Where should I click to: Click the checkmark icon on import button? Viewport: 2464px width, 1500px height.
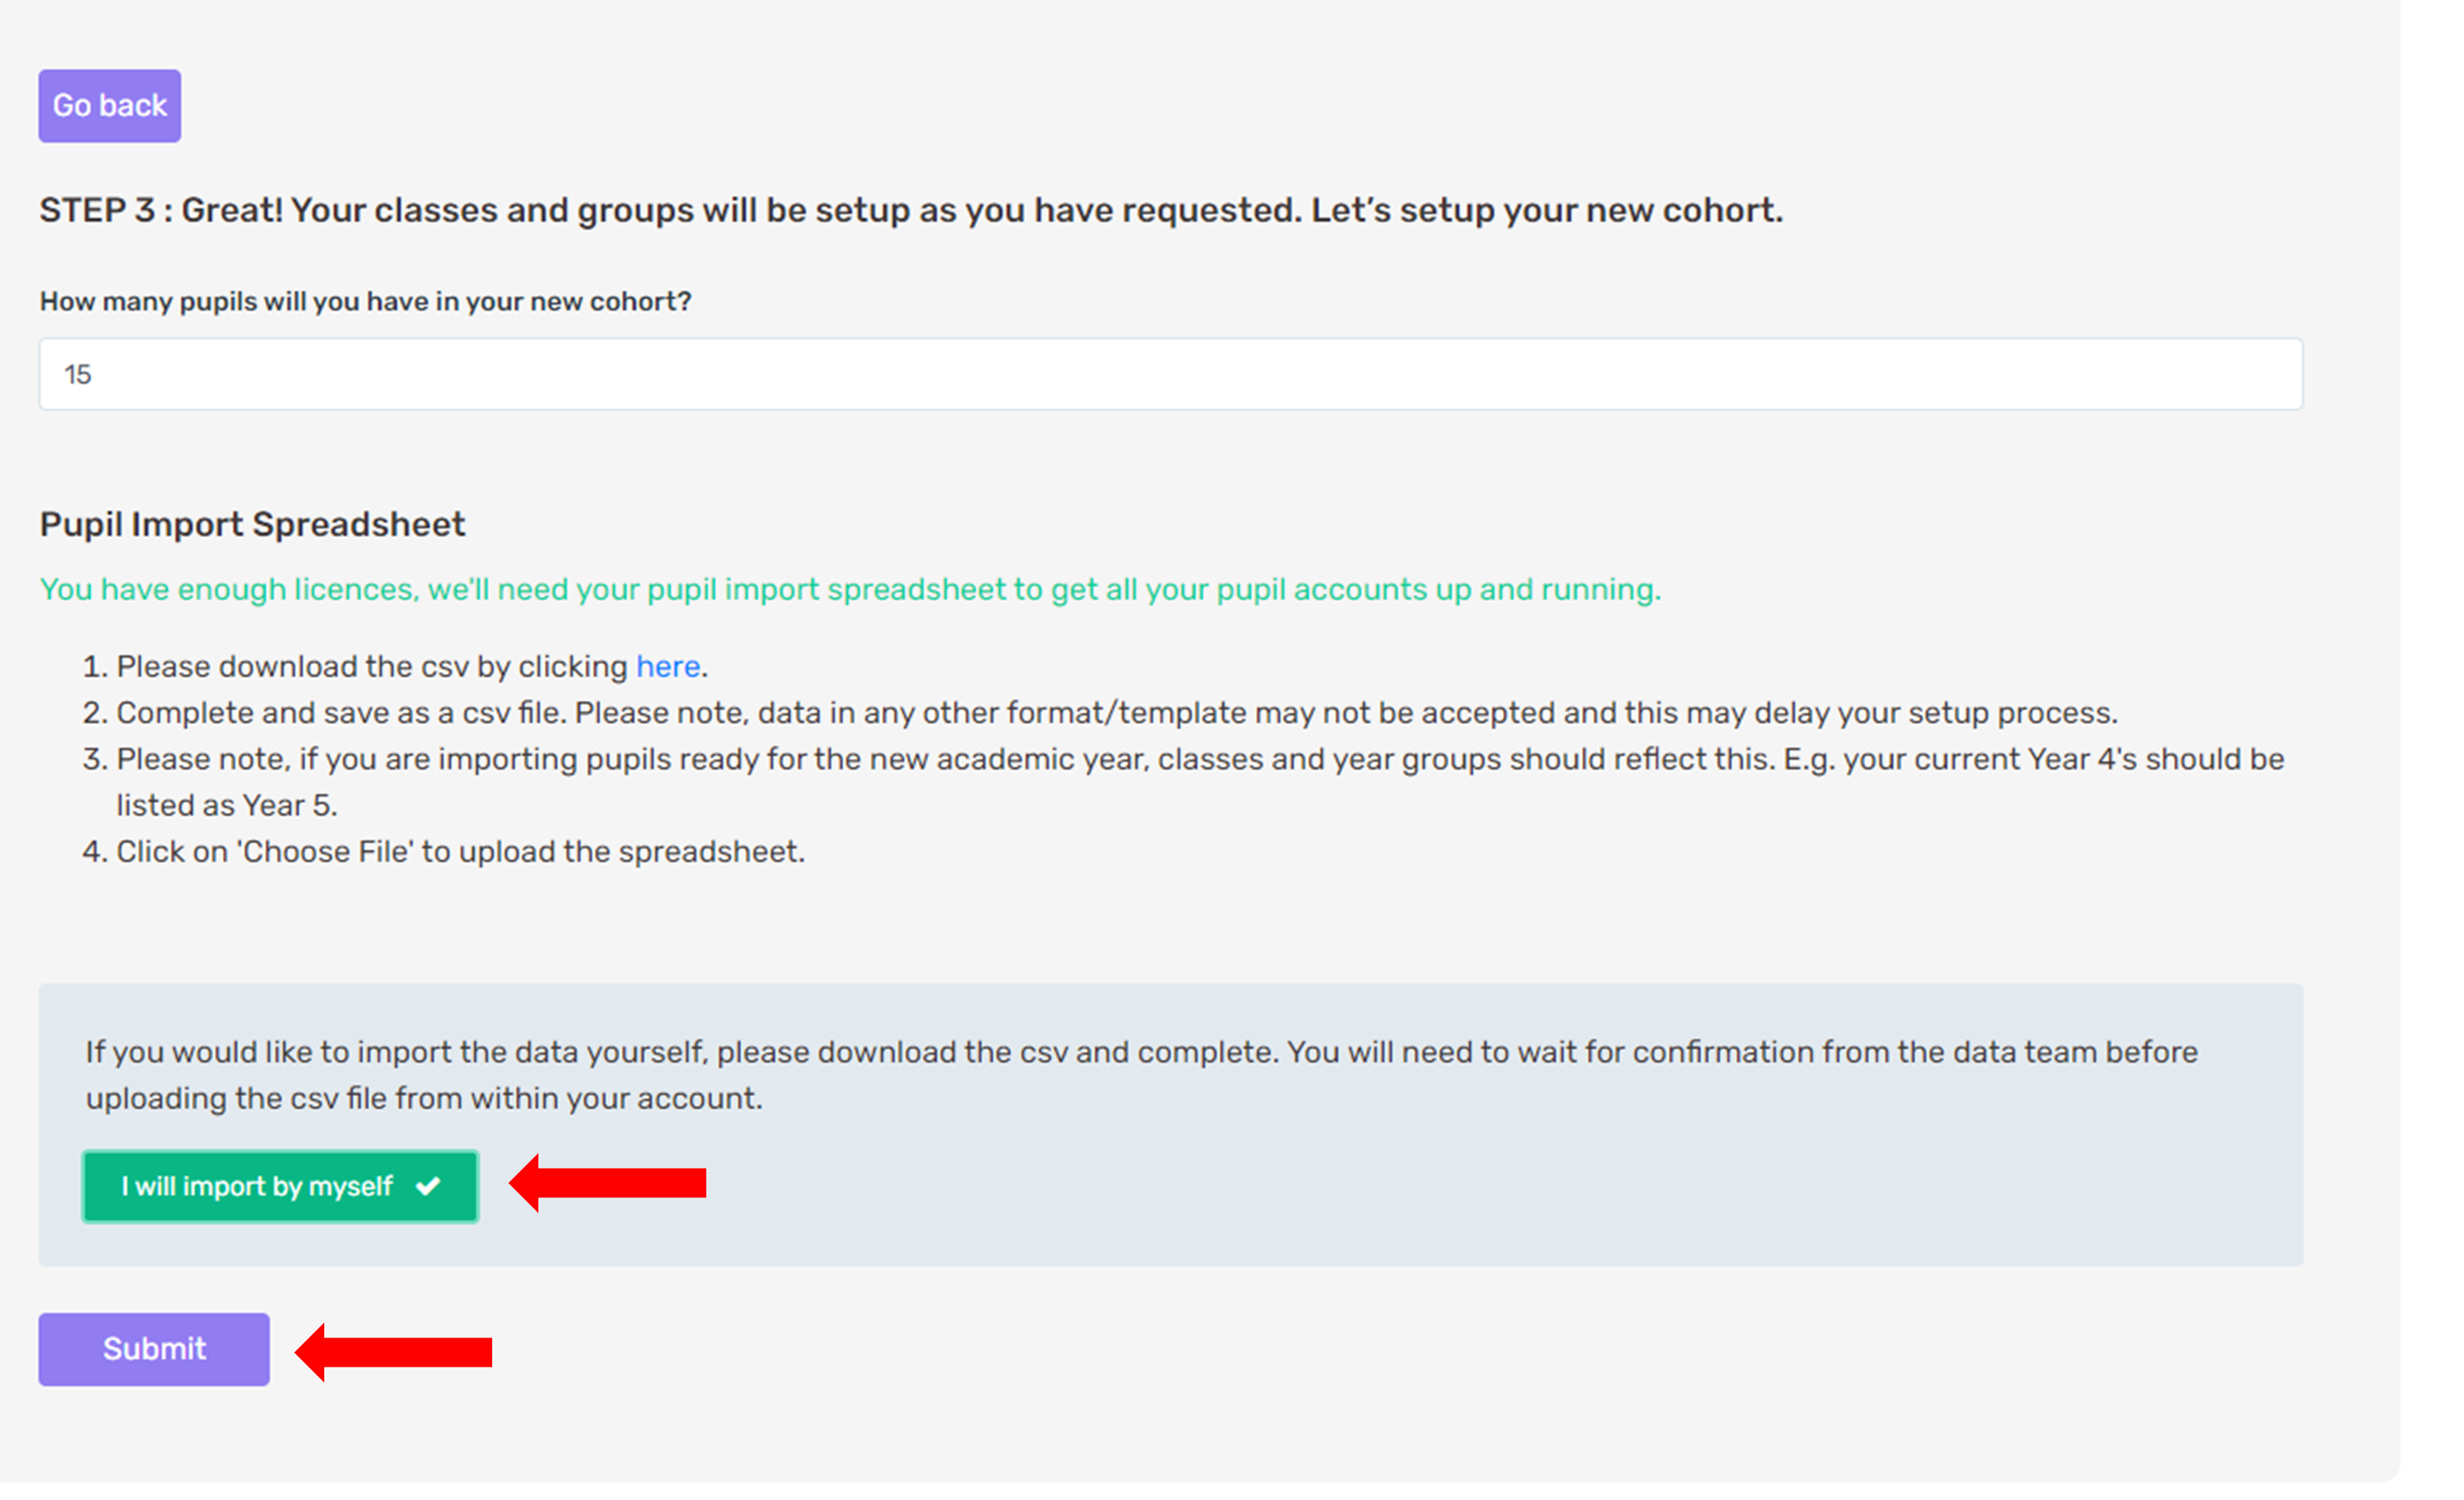tap(428, 1186)
